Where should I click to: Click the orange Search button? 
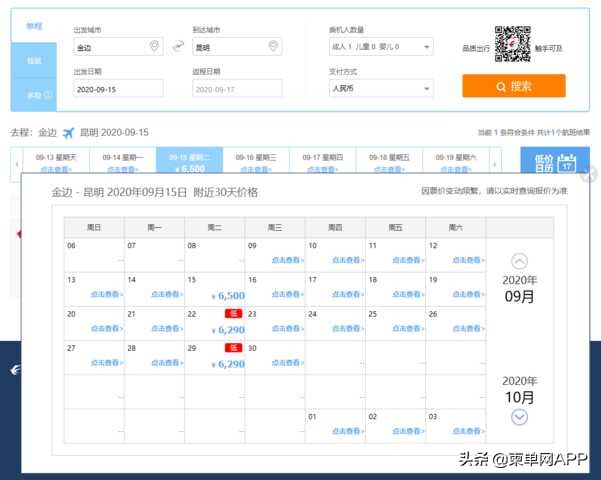point(514,86)
